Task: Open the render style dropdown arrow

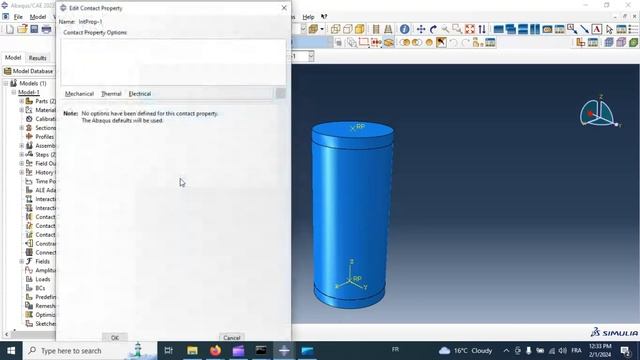Action: click(x=322, y=29)
